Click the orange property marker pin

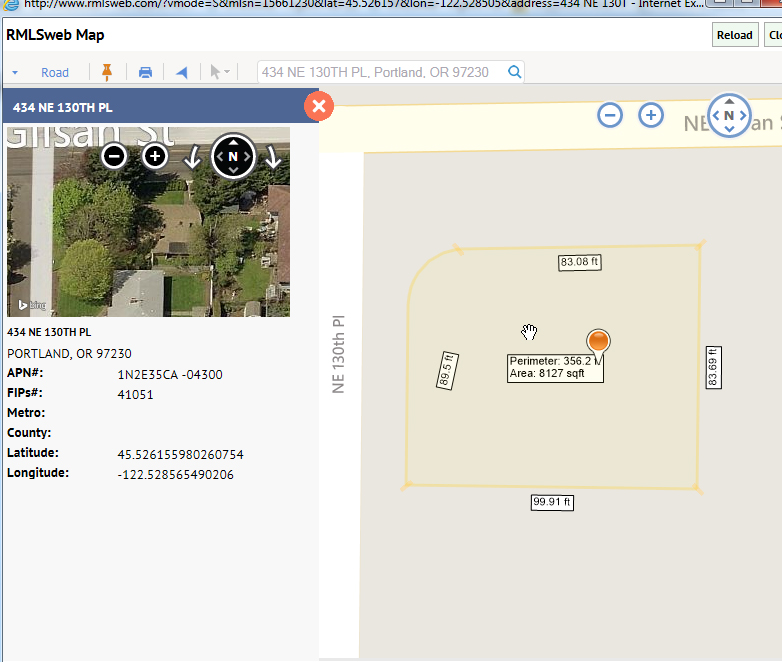click(598, 342)
